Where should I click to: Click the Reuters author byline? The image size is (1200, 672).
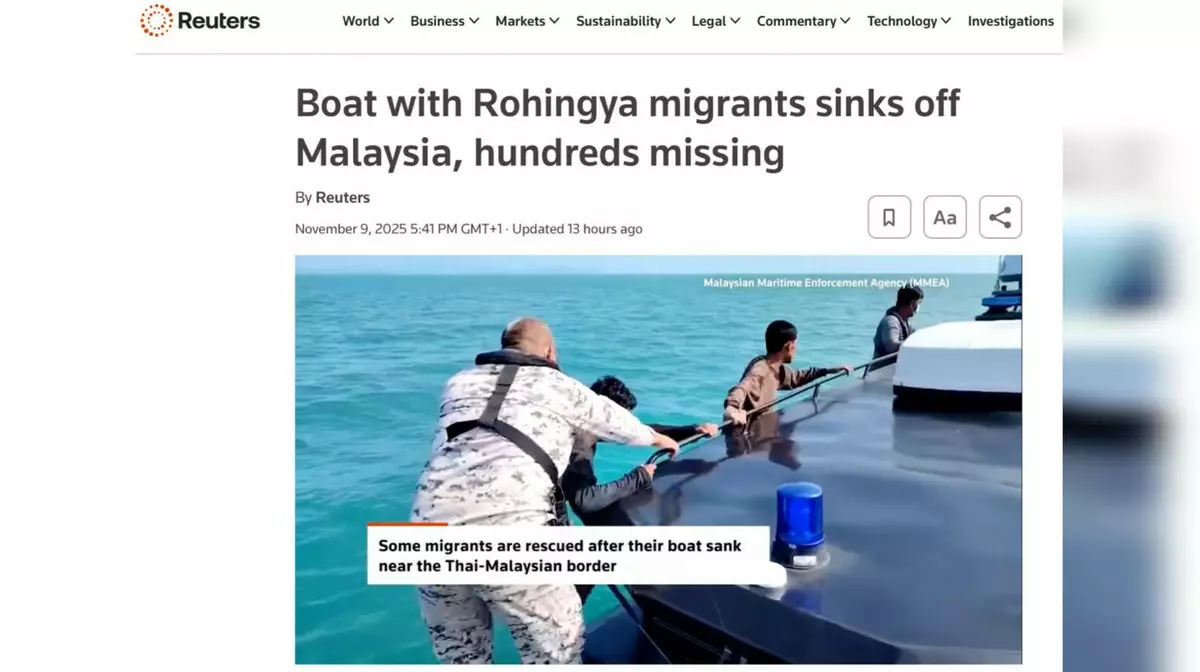[343, 197]
